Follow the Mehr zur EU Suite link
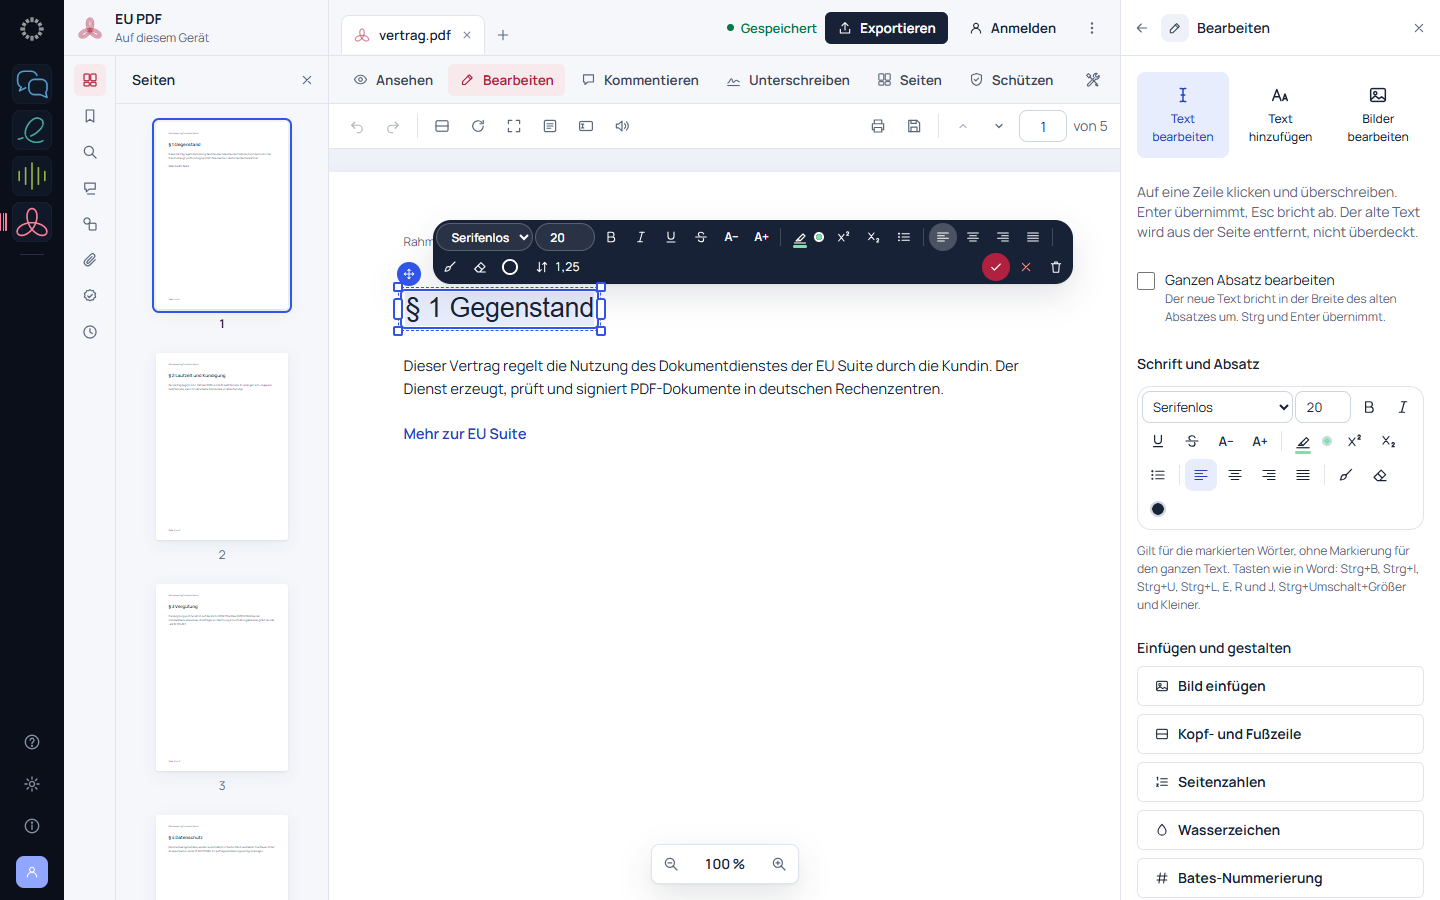 (464, 434)
